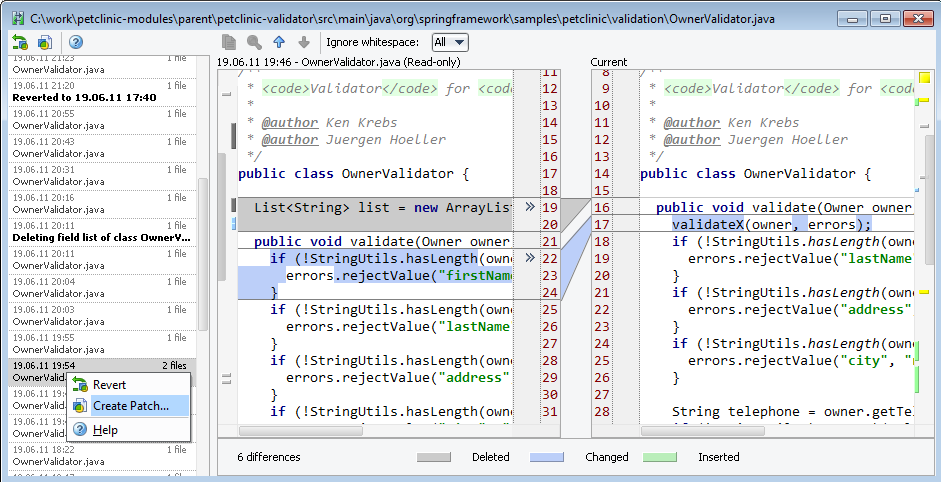Open the Ignore whitespace dropdown set to All
The width and height of the screenshot is (941, 482).
point(449,42)
